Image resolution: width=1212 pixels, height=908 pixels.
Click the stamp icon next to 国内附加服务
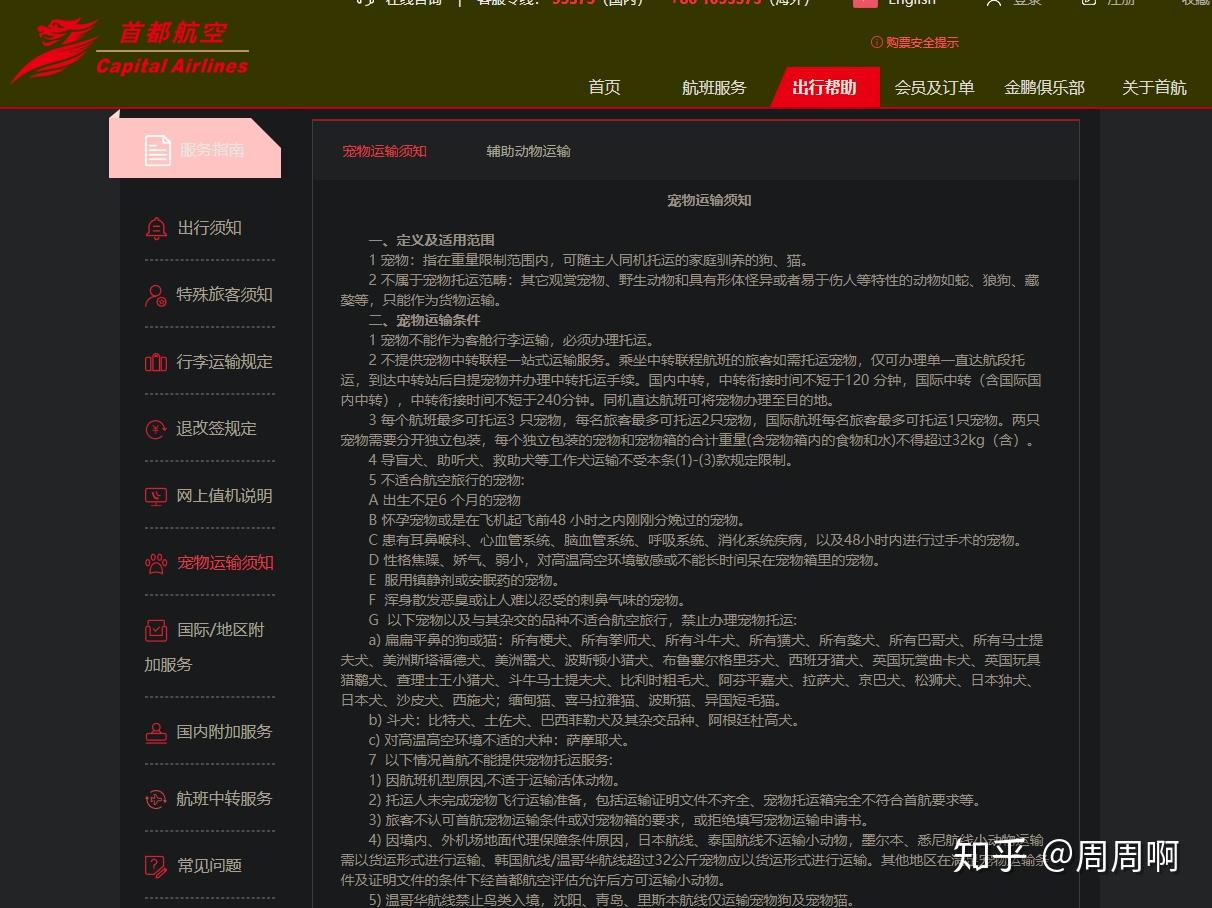tap(156, 732)
